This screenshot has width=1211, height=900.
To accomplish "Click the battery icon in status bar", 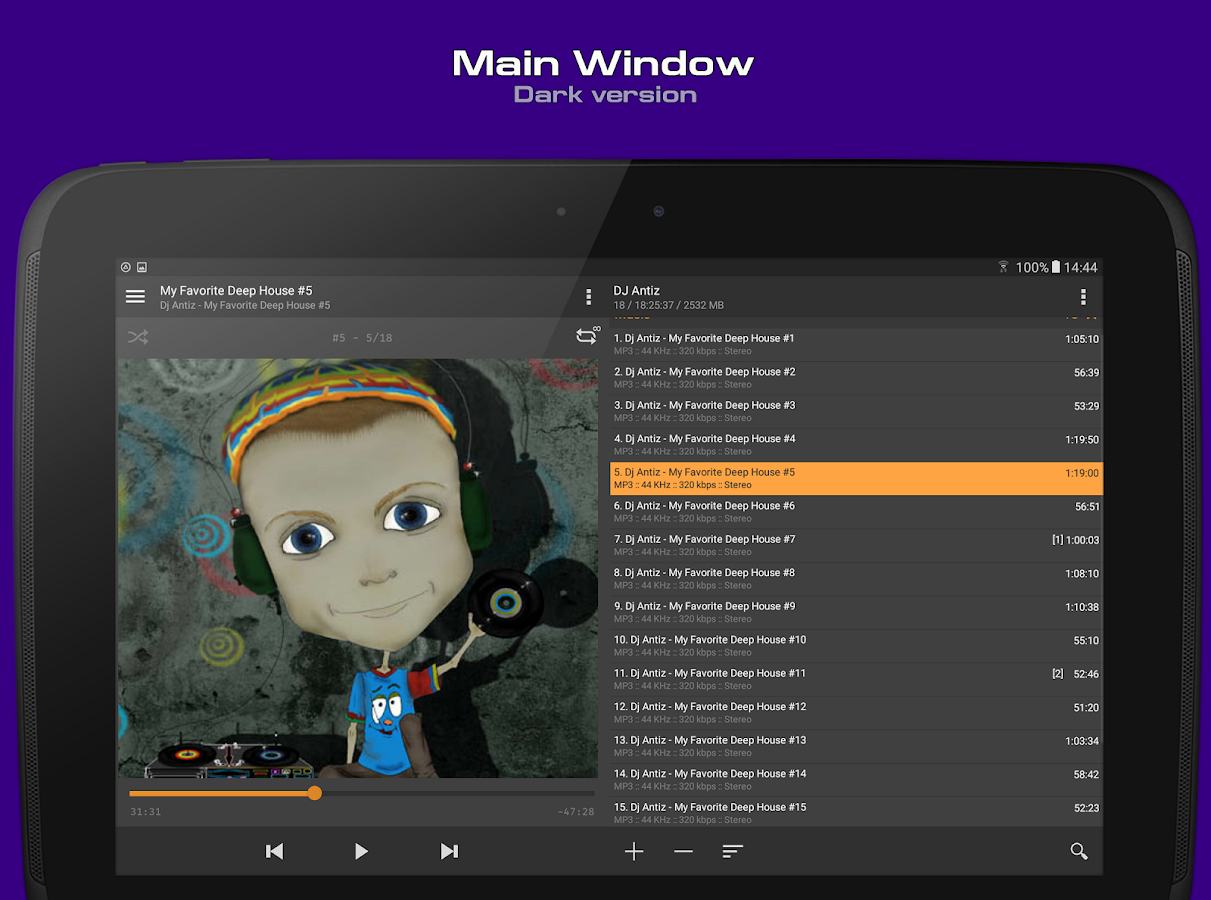I will 1055,267.
